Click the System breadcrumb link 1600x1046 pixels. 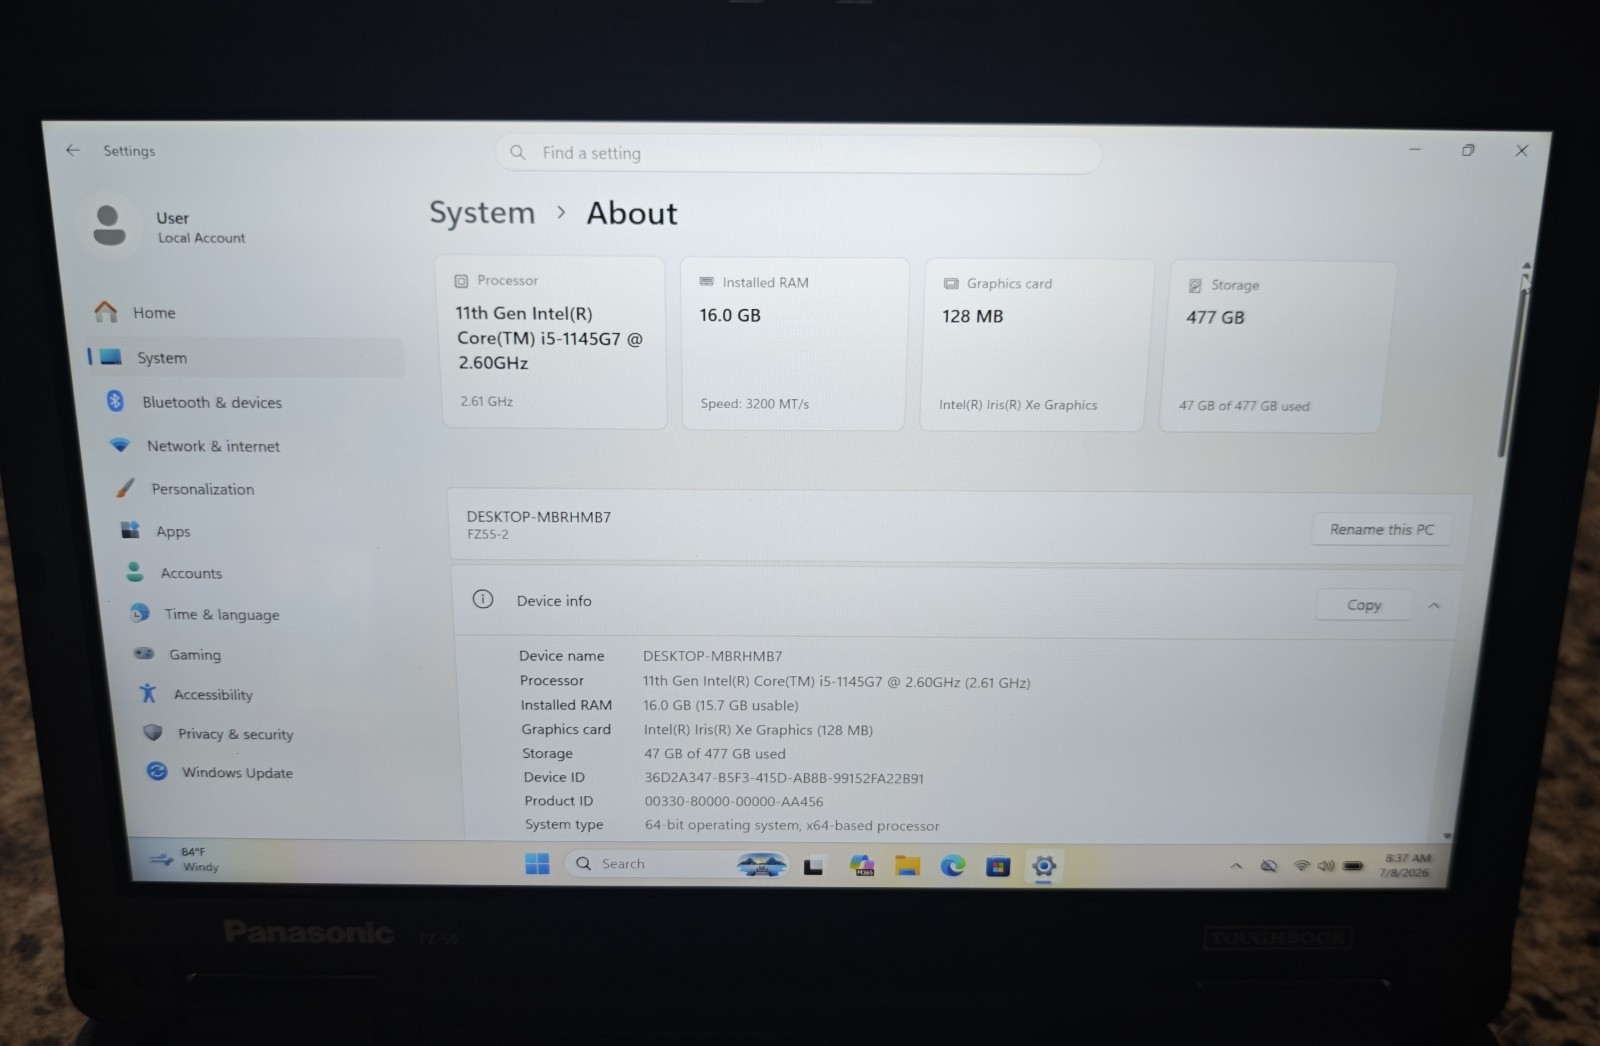[482, 213]
